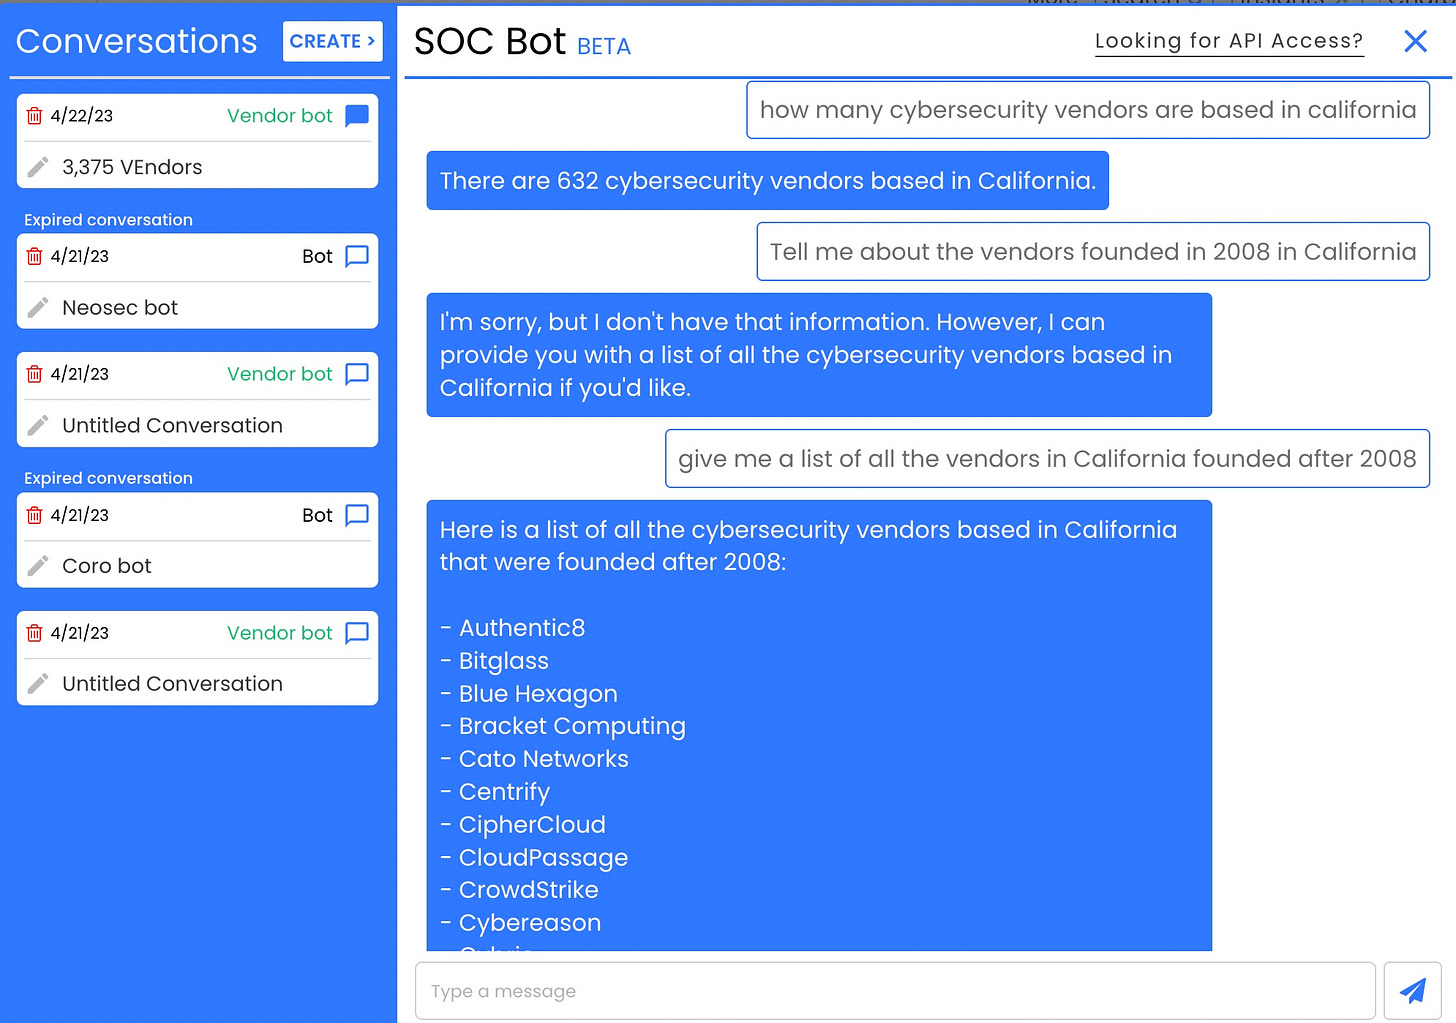Click trash icon on Neosec bot conversation
This screenshot has width=1456, height=1023.
click(35, 256)
